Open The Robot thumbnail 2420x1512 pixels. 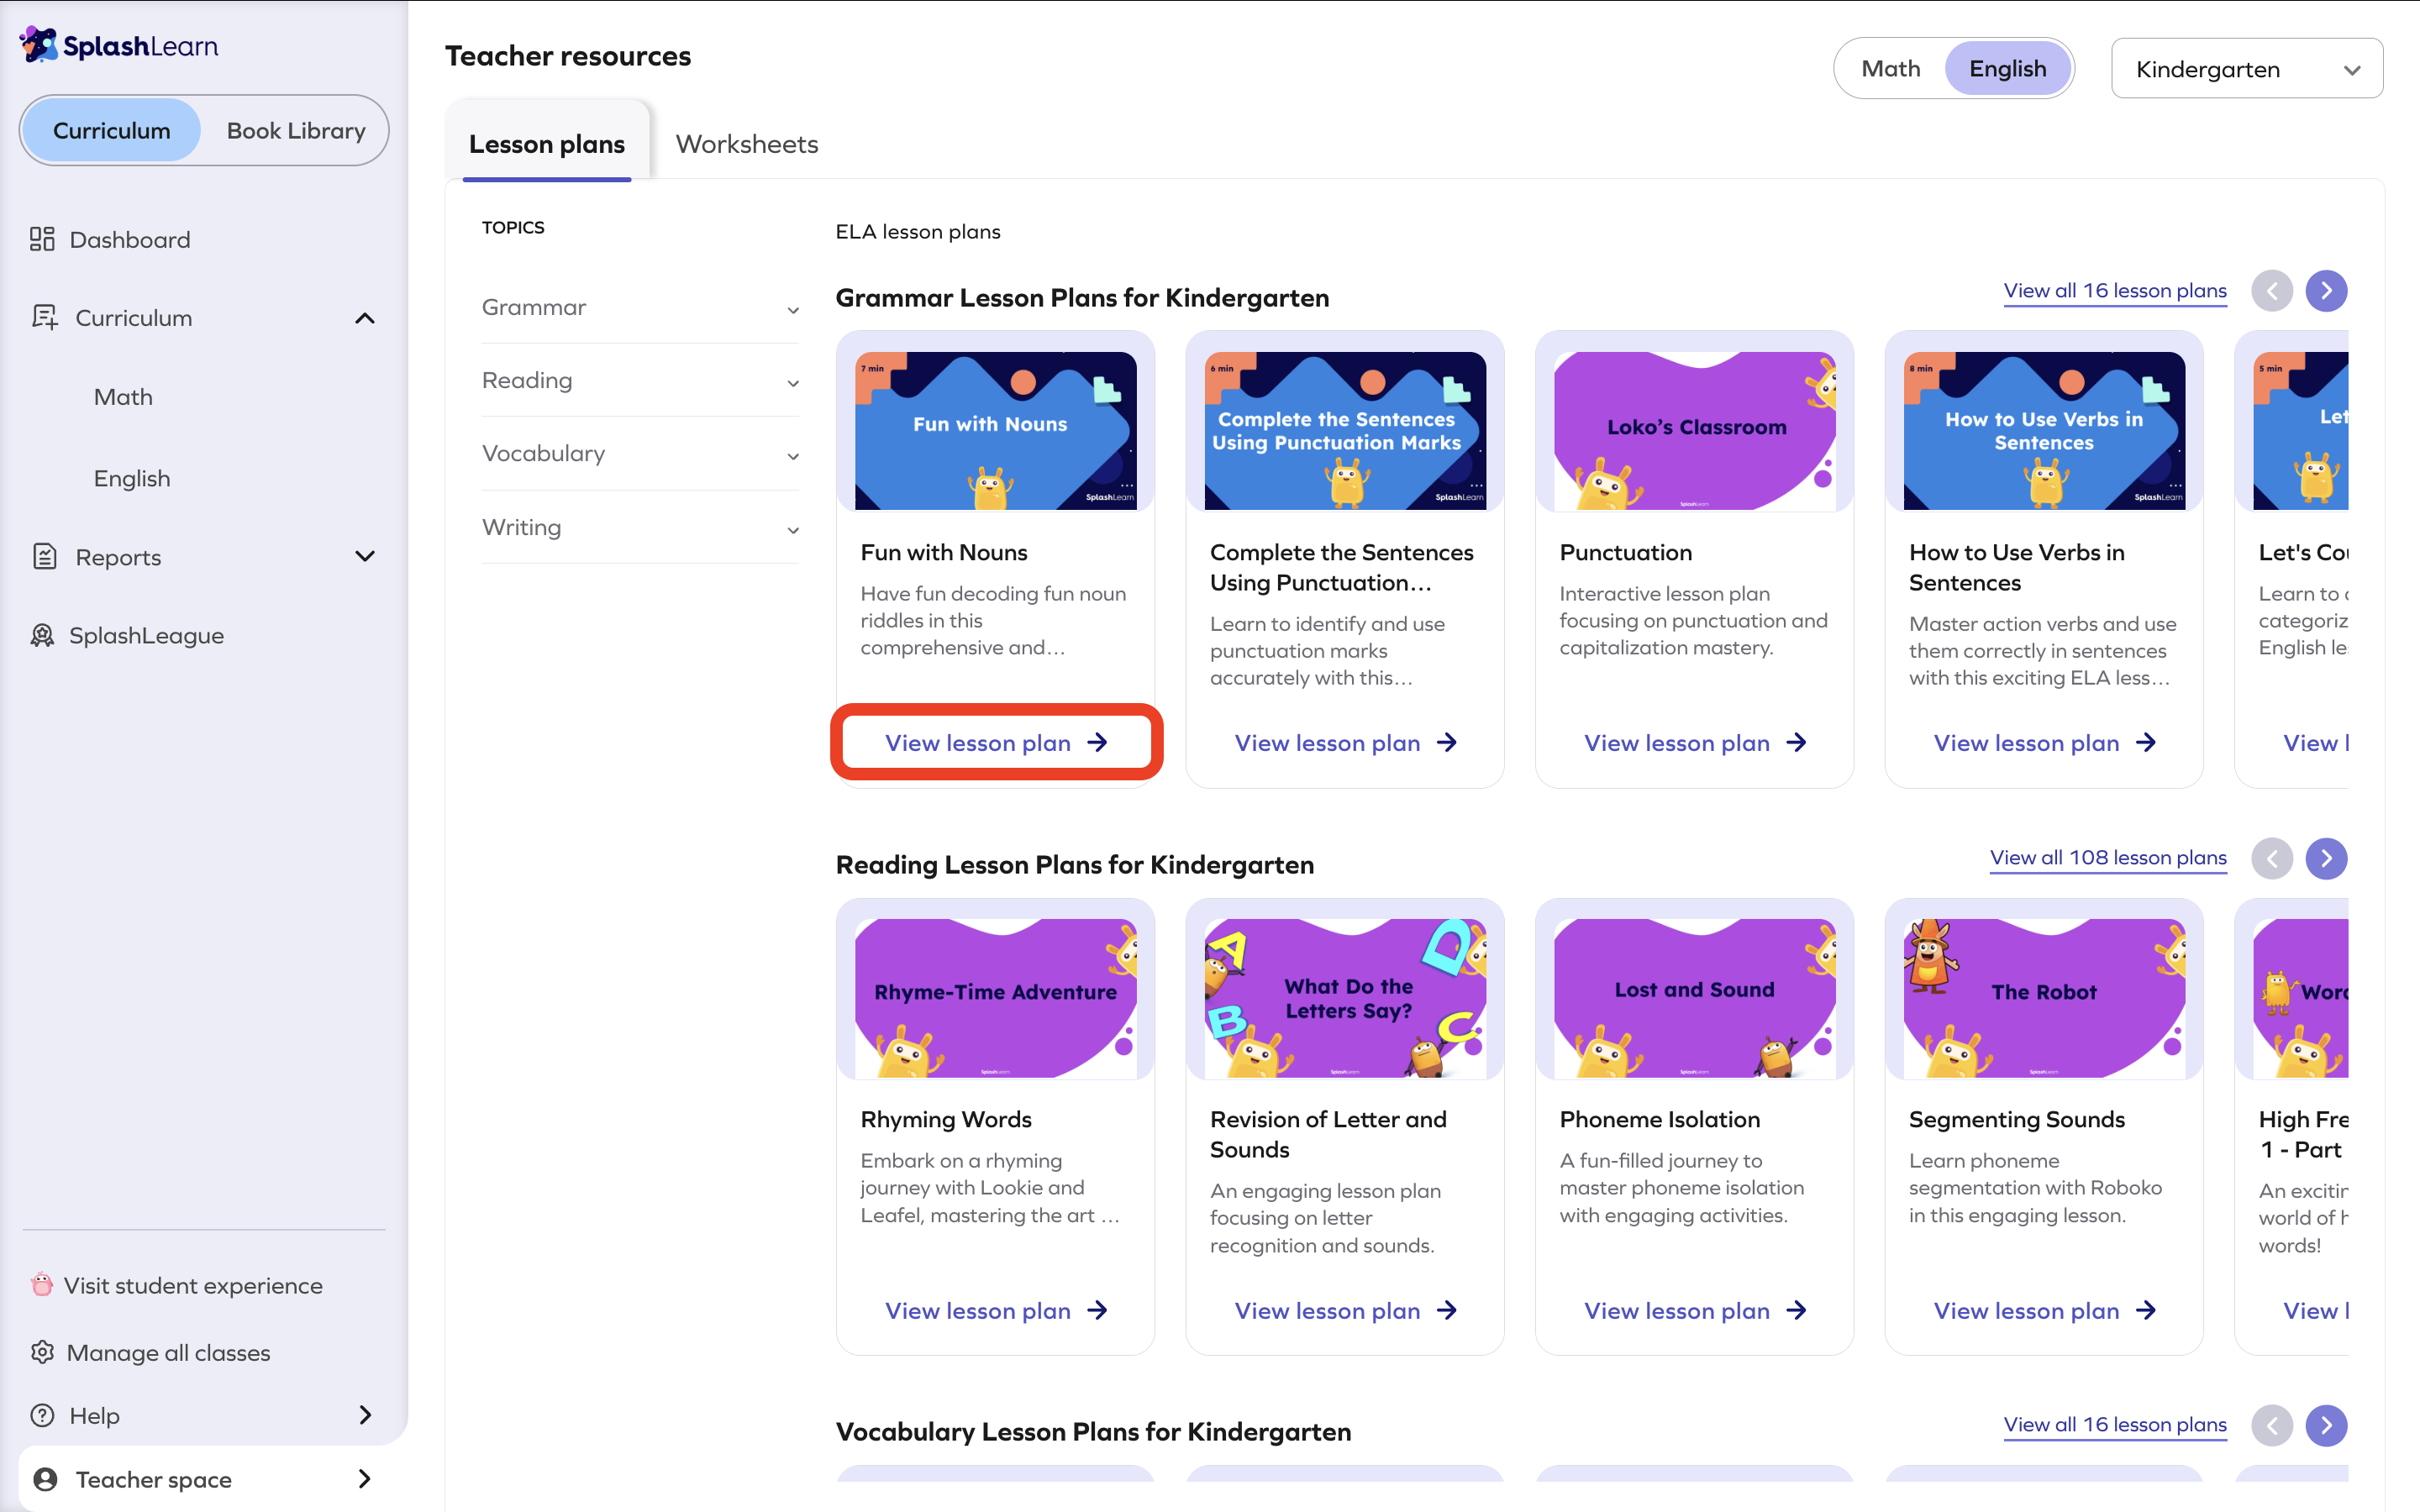[x=2044, y=998]
